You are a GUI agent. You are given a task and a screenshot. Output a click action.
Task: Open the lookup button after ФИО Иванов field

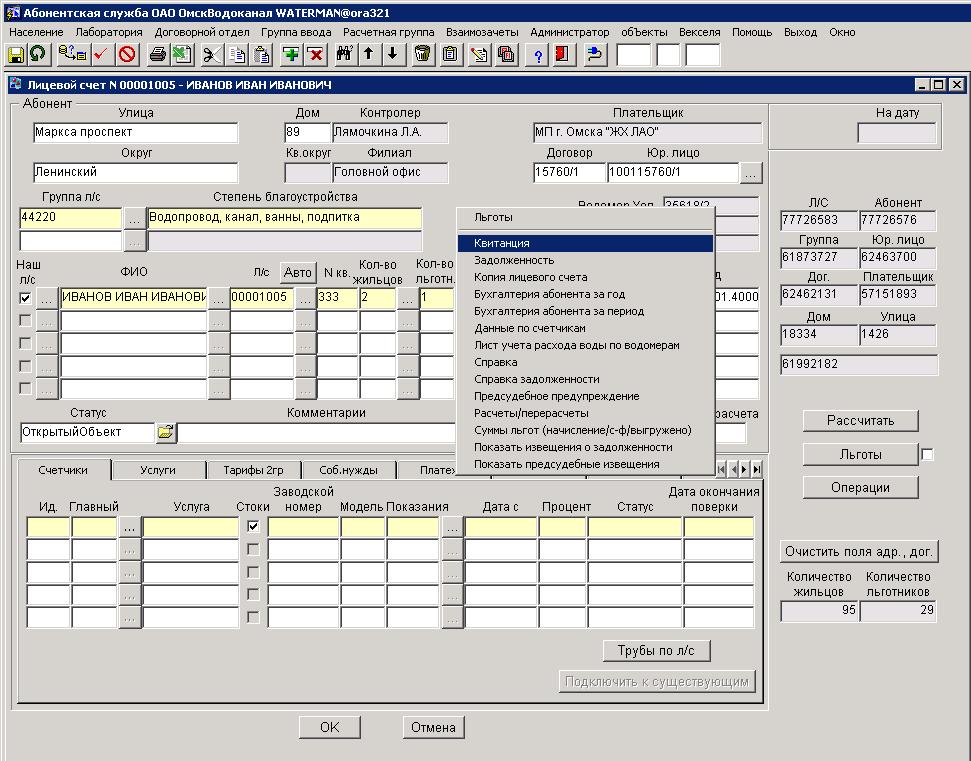coord(218,297)
